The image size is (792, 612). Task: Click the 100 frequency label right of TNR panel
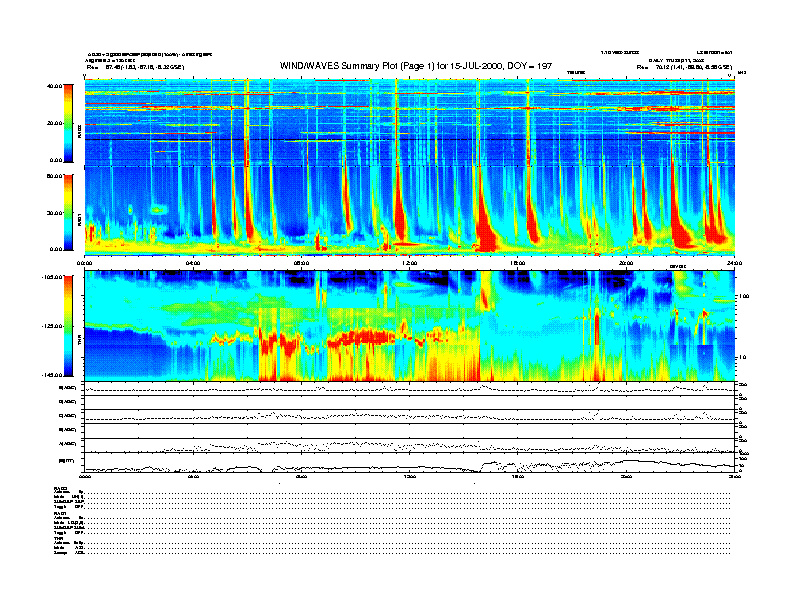pos(744,296)
